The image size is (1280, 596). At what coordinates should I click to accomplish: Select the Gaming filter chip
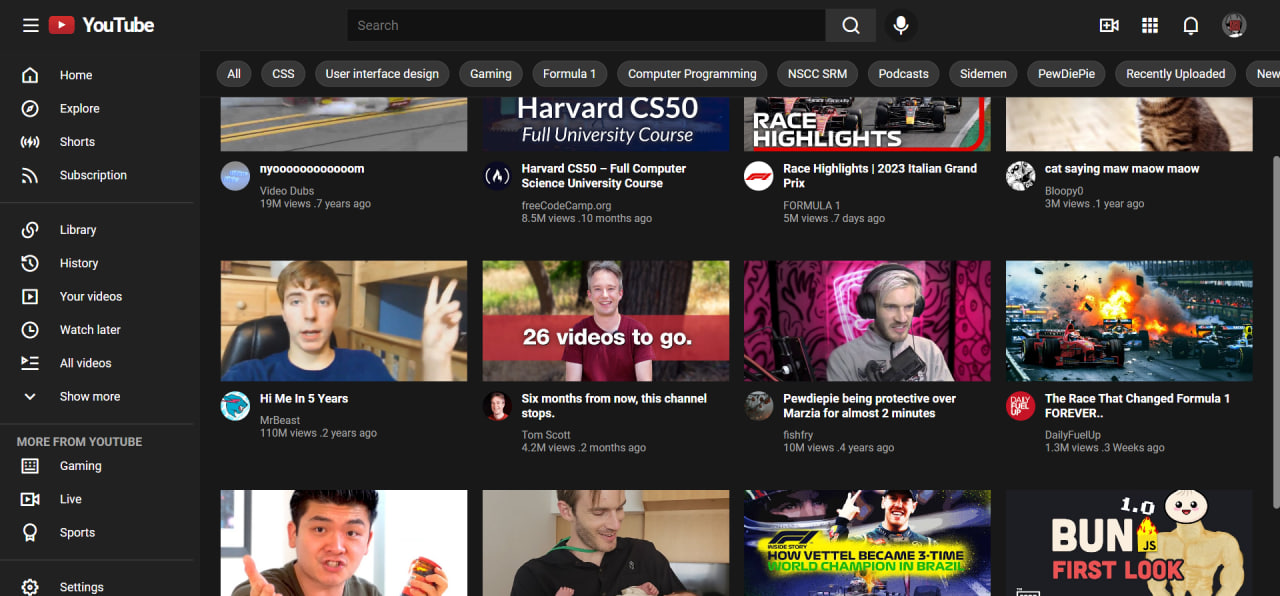tap(491, 74)
